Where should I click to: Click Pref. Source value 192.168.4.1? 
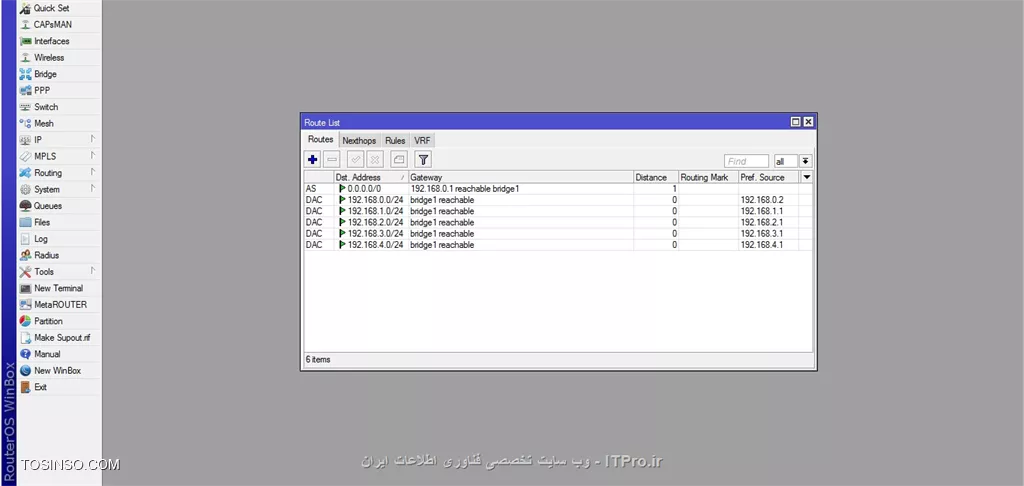click(x=761, y=245)
